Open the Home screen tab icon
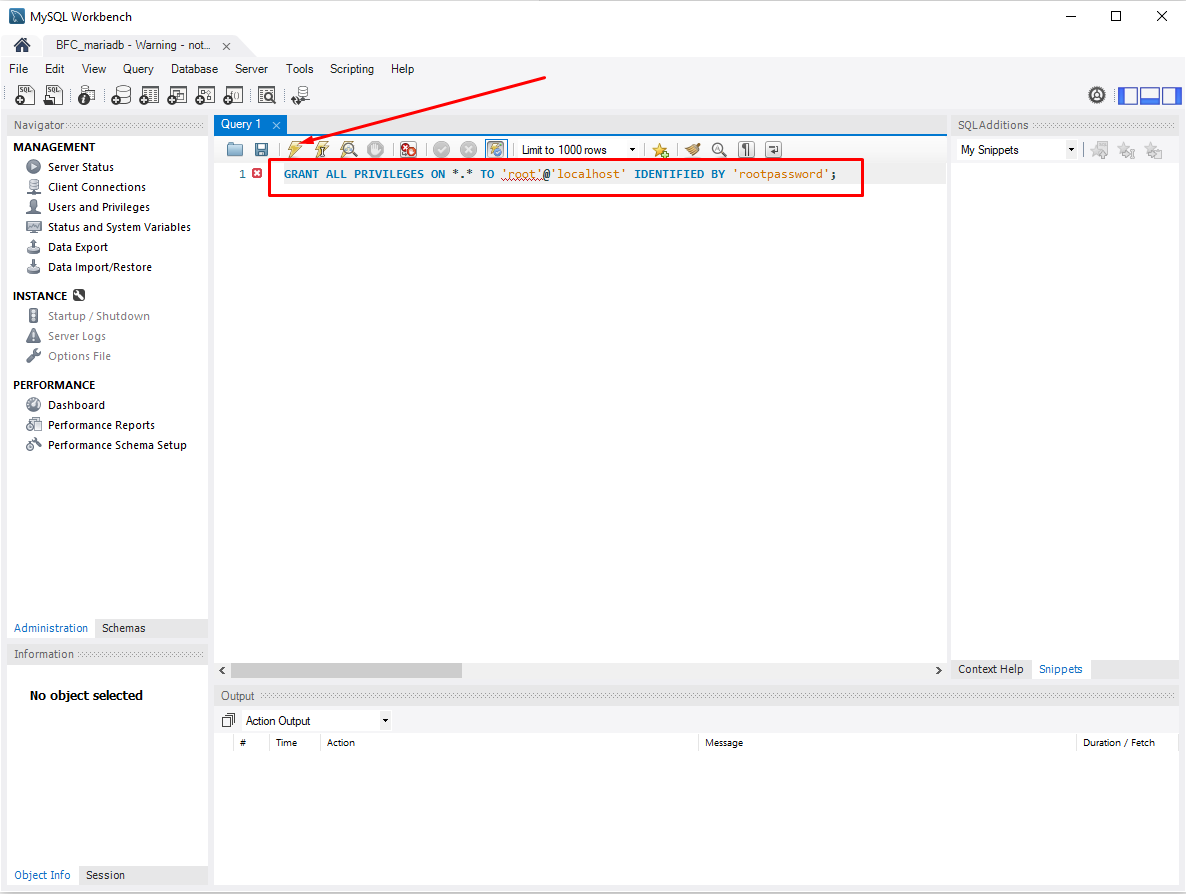Viewport: 1186px width, 894px height. [x=22, y=45]
